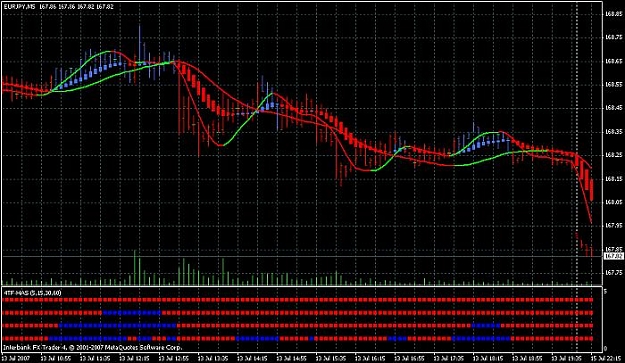This screenshot has width=625, height=363.
Task: Click the 13 Jul 2007 date label
Action: click(16, 358)
